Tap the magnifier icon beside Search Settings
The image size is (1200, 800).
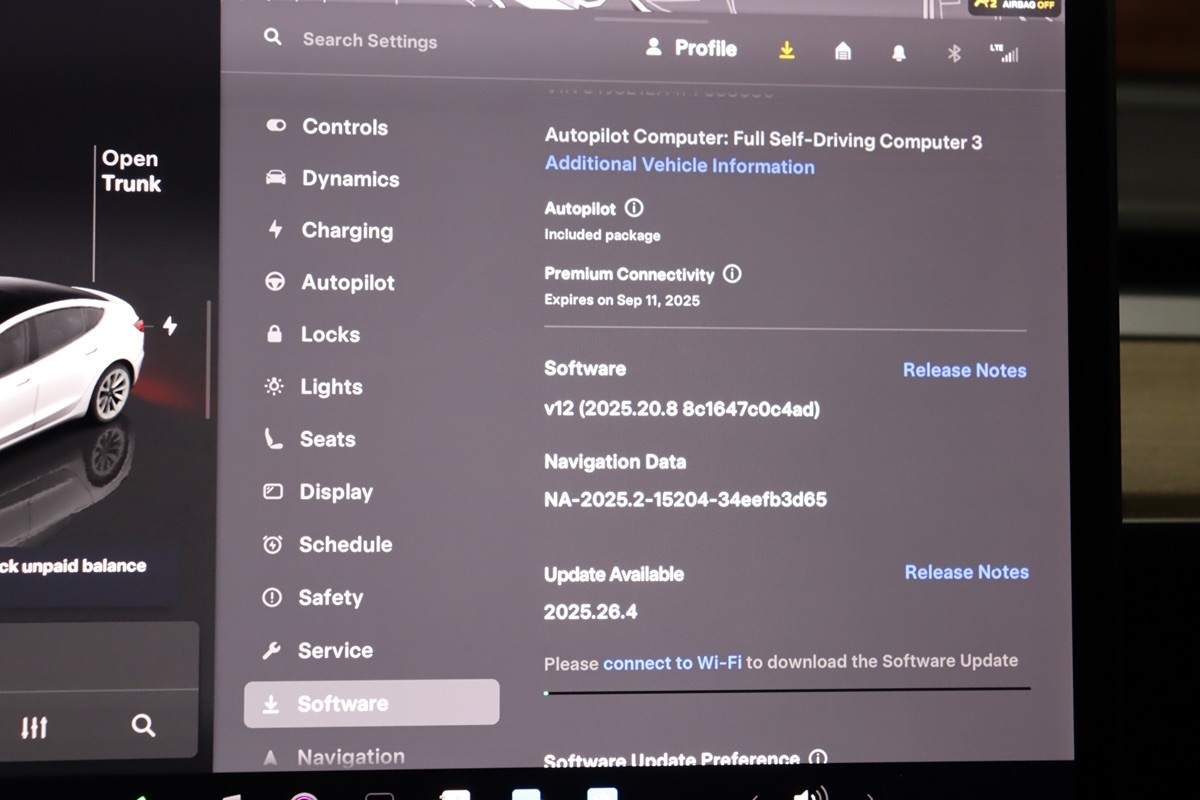(x=272, y=37)
